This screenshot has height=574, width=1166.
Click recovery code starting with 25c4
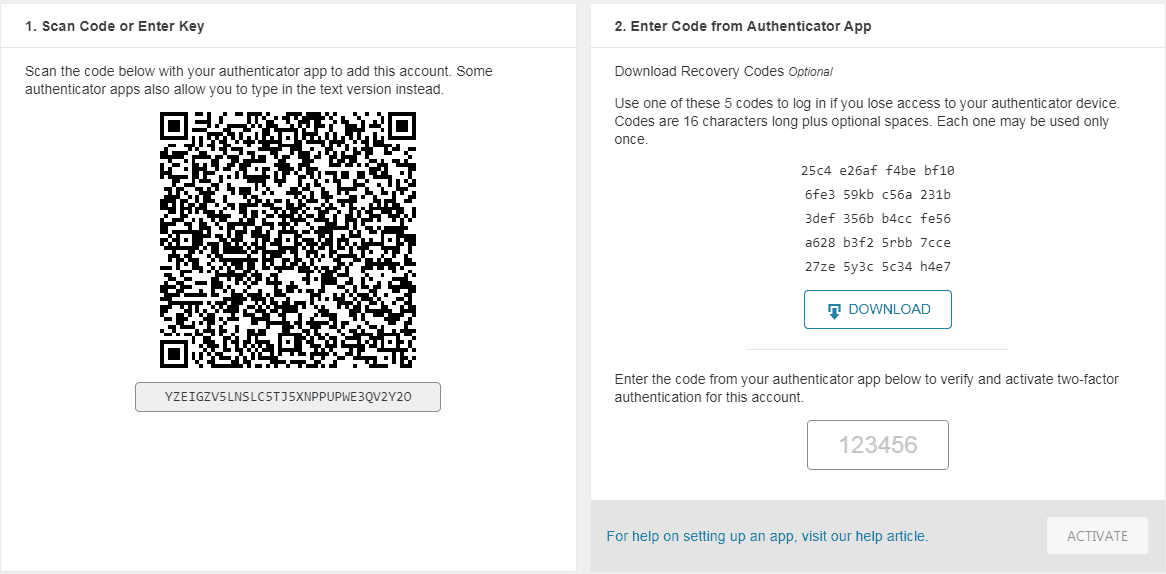tap(878, 170)
